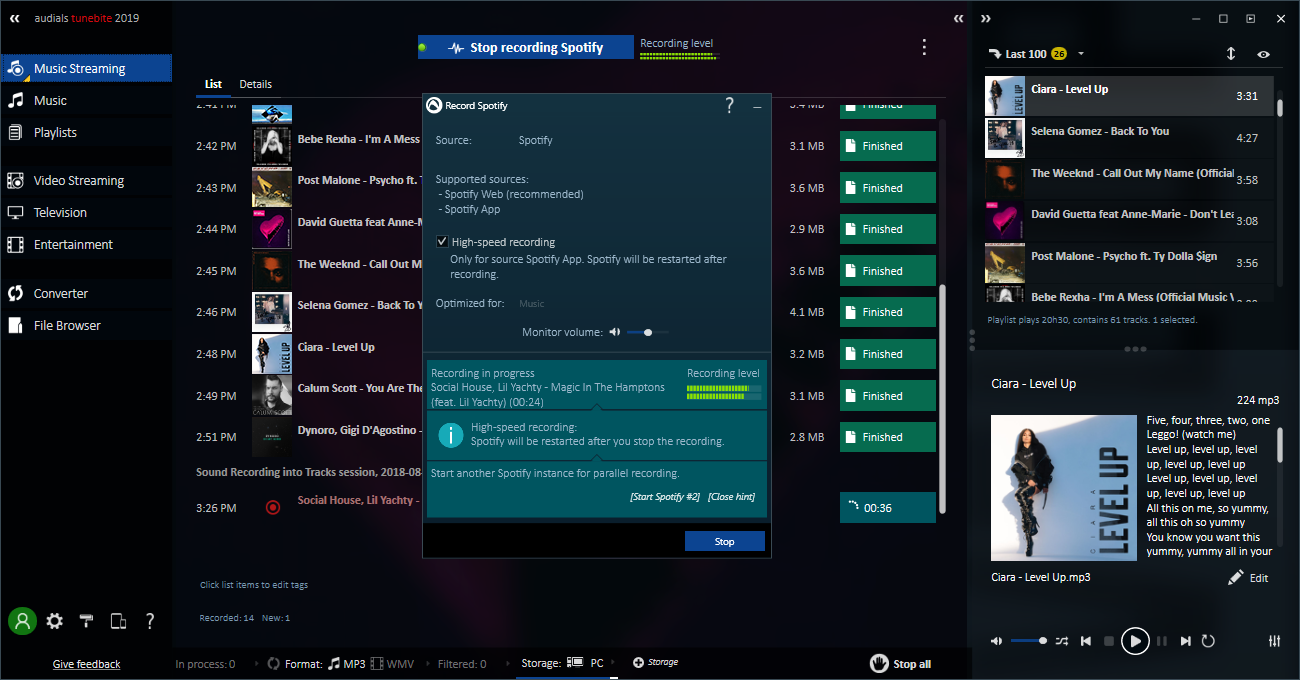Select Post Malone track in playlist
This screenshot has height=680, width=1300.
click(1129, 263)
